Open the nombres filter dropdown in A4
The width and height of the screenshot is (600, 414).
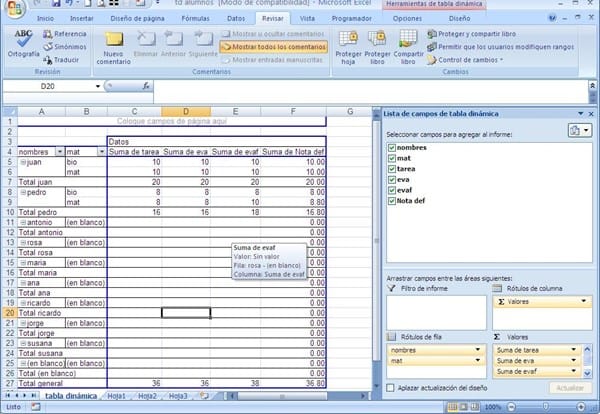(x=60, y=152)
